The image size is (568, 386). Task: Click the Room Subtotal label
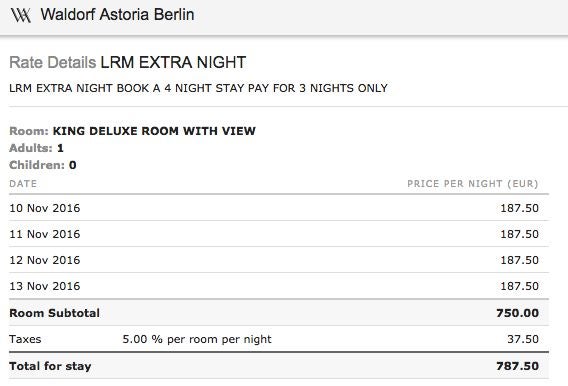coord(54,313)
